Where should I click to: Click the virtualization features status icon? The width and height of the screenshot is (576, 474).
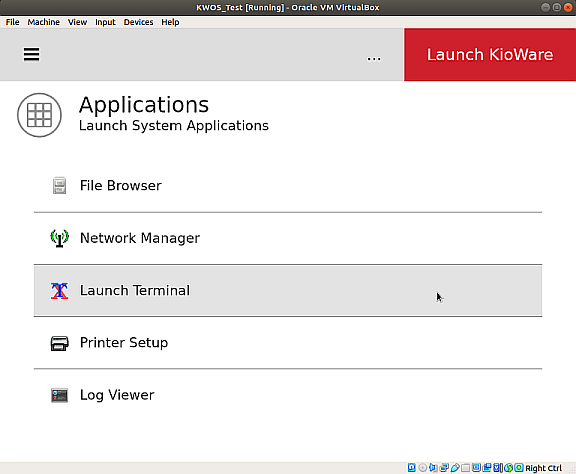coord(497,467)
